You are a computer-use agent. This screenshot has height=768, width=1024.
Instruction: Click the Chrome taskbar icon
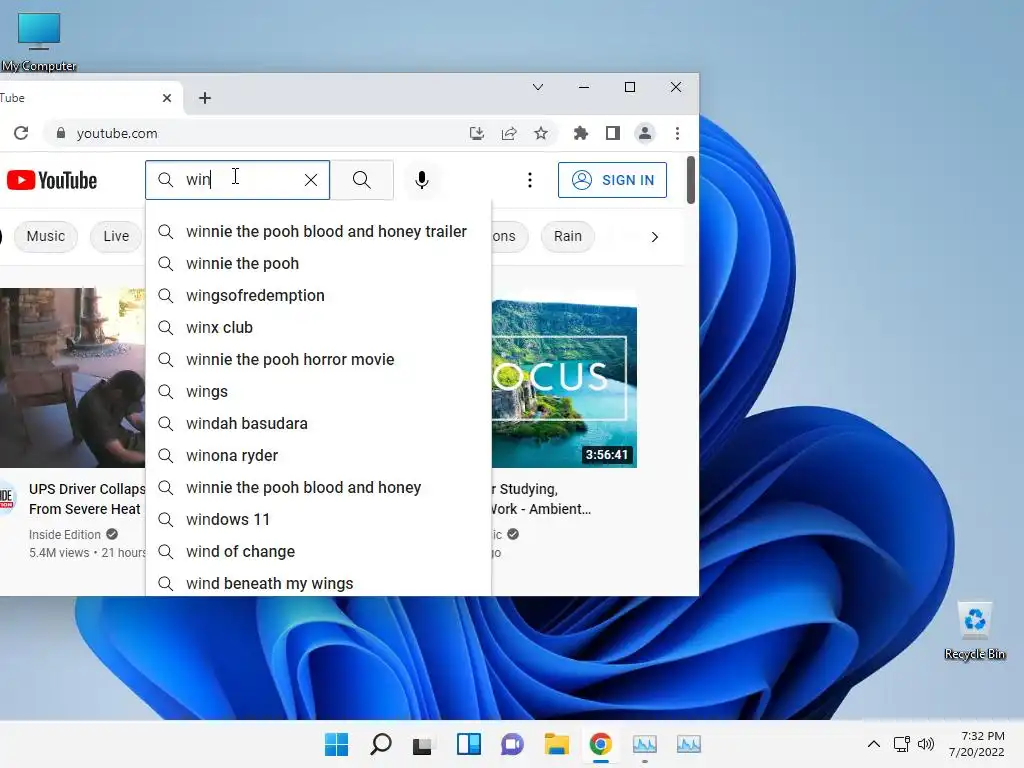[601, 744]
